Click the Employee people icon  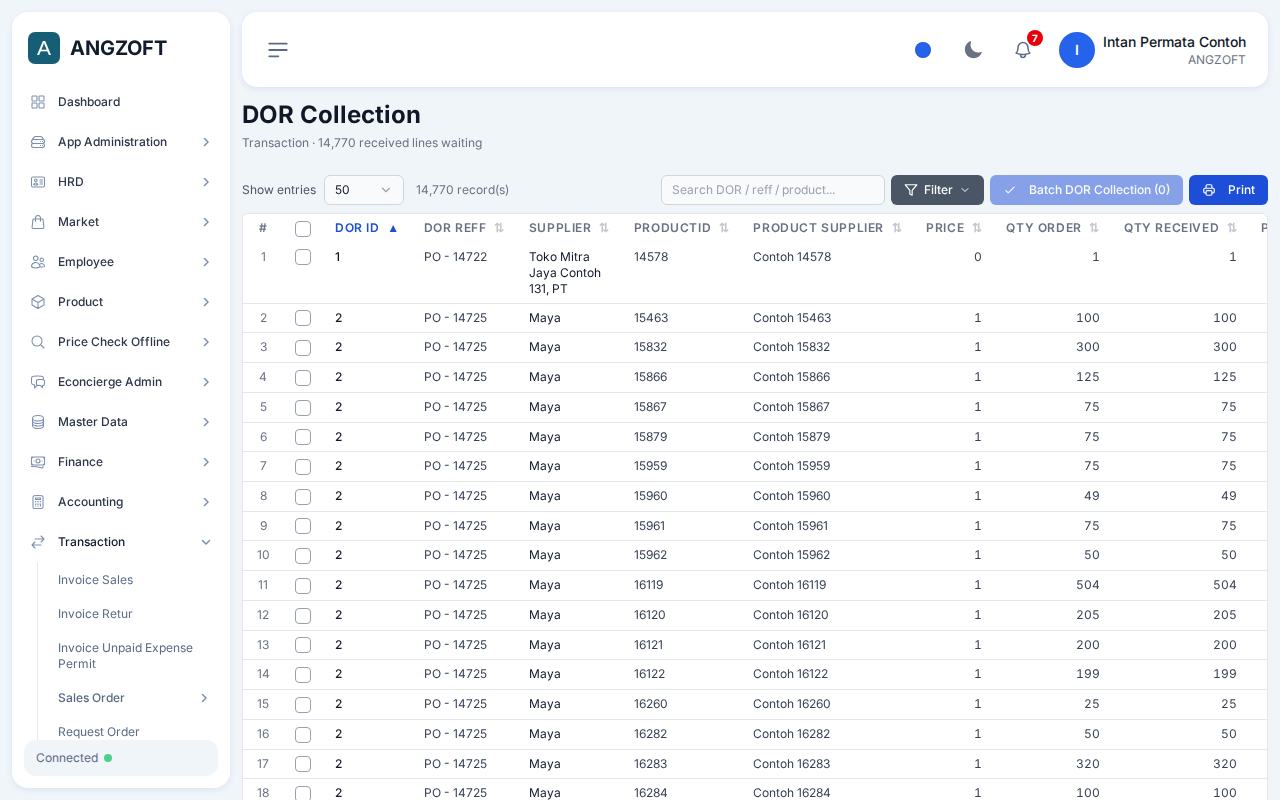pos(38,262)
